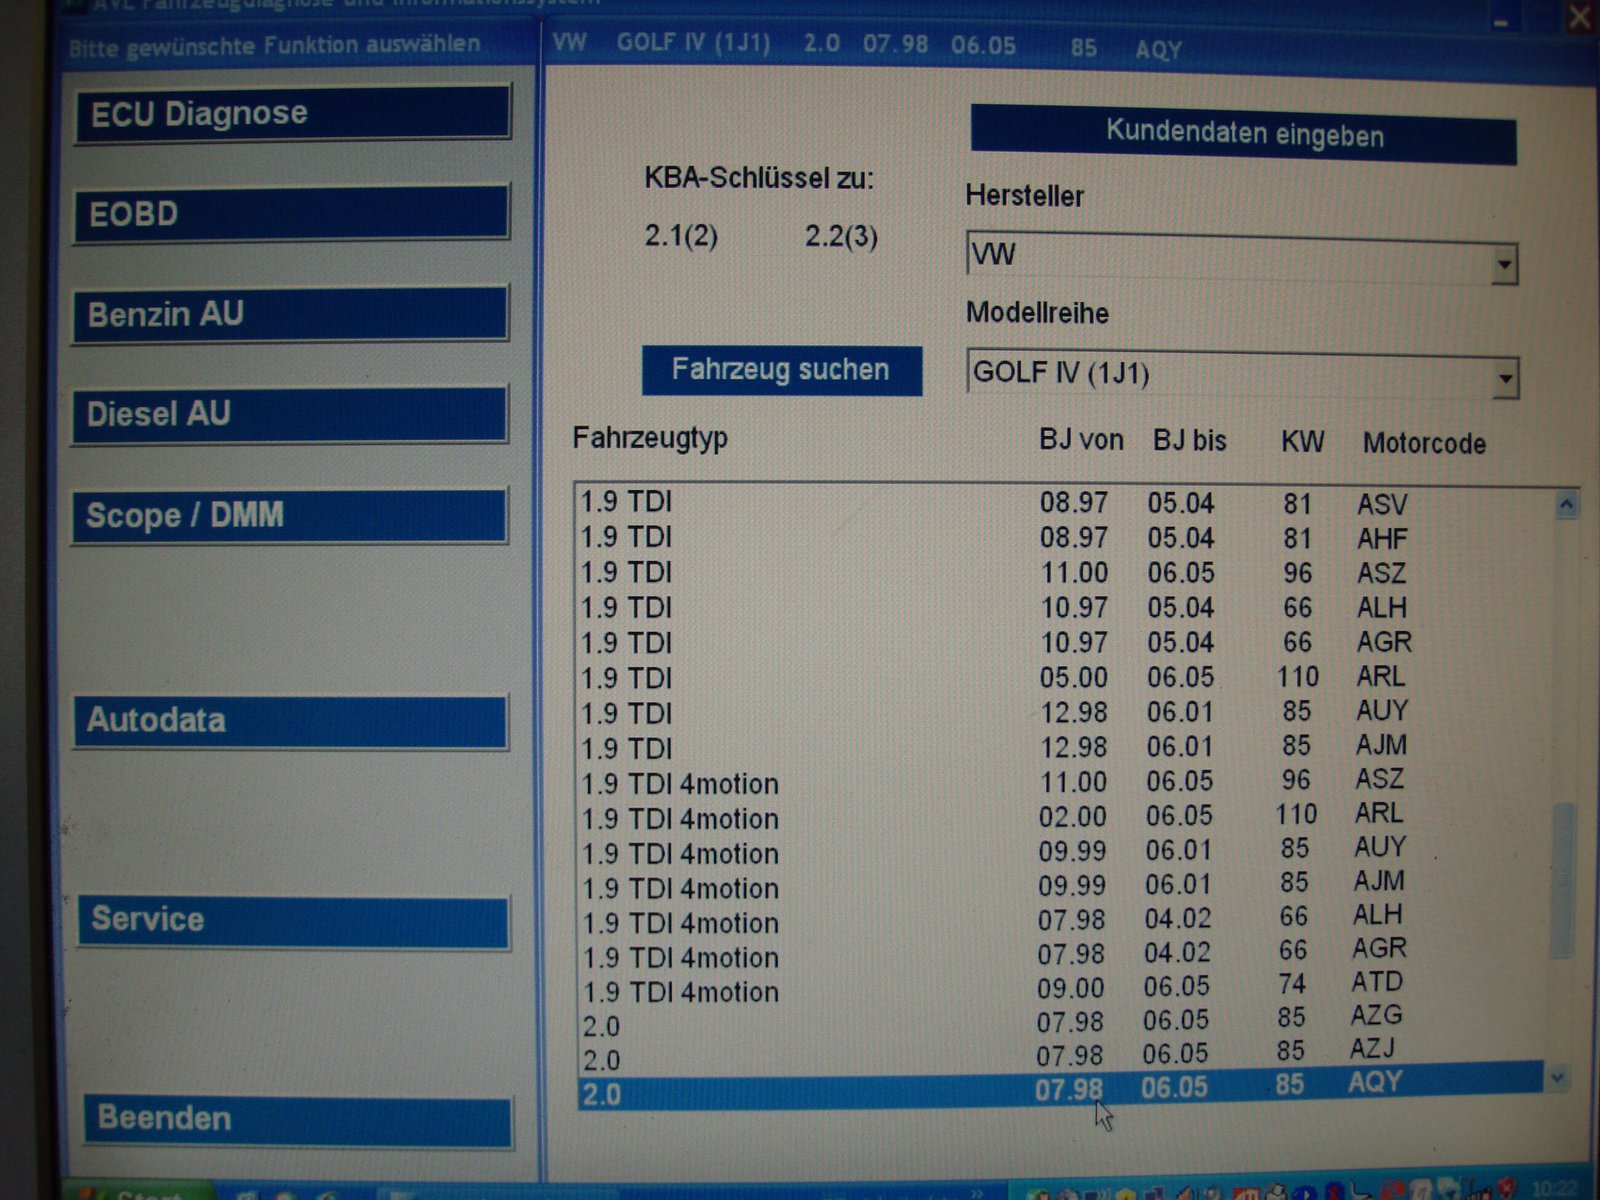The height and width of the screenshot is (1200, 1600).
Task: Click the Hersteller field showing VW
Action: click(x=1242, y=256)
